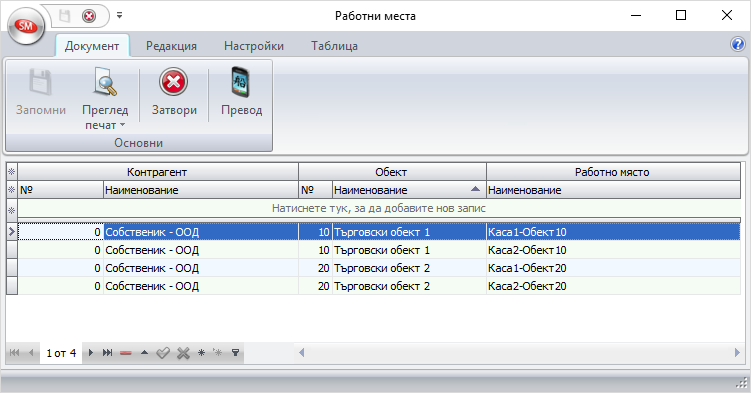Confirm edit with the checkmark navigator icon

click(163, 353)
